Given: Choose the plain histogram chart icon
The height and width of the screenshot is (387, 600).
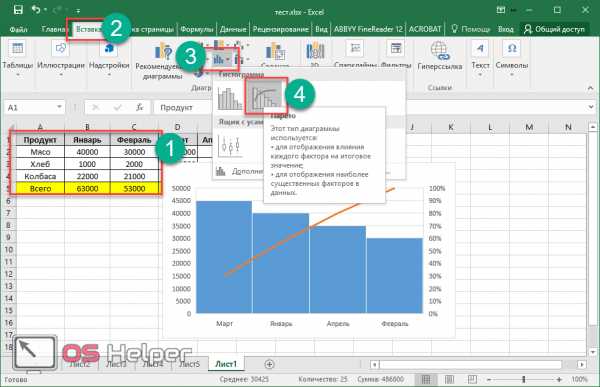Looking at the screenshot, I should pos(230,98).
